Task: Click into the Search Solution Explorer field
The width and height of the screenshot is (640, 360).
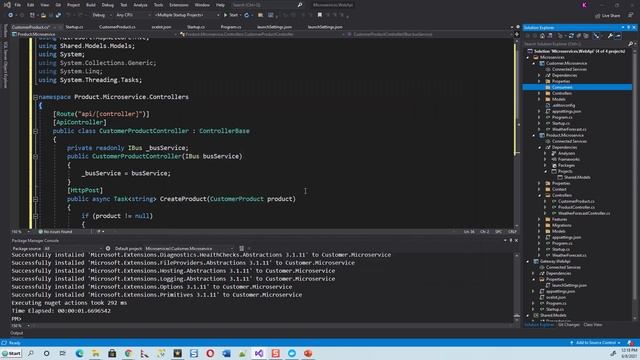Action: point(576,44)
